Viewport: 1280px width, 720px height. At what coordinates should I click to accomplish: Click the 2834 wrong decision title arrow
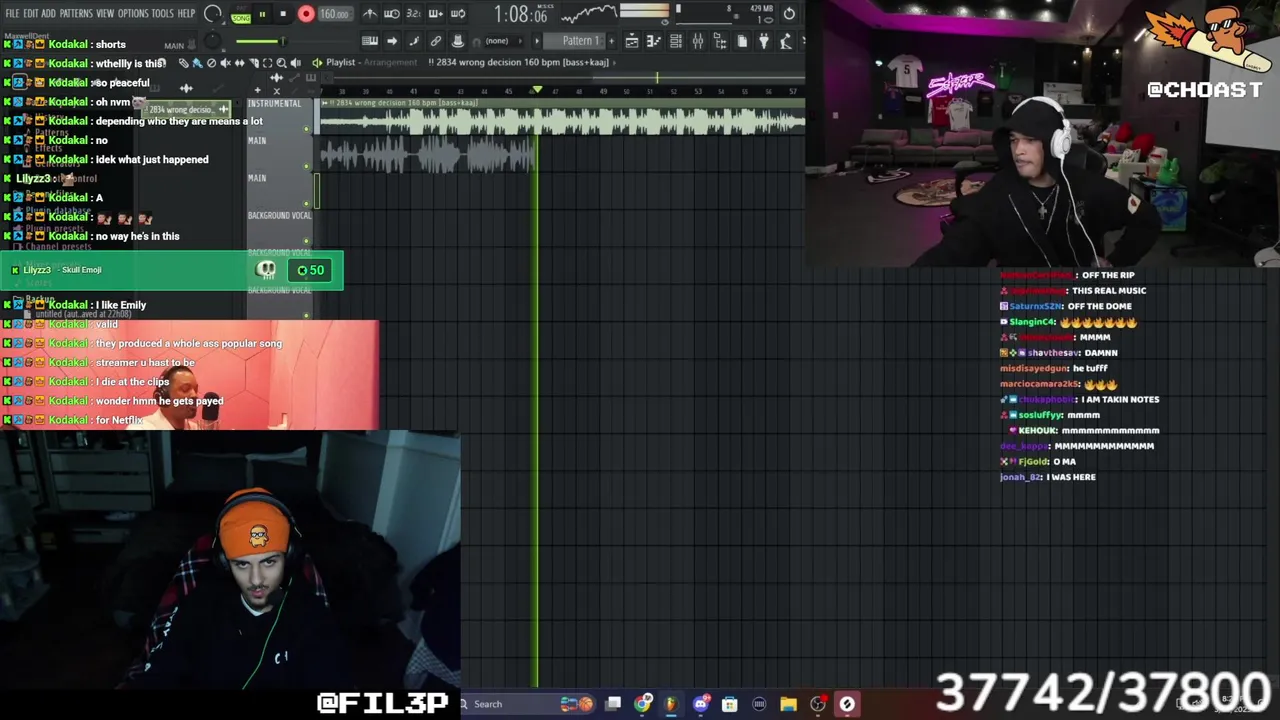click(x=614, y=62)
